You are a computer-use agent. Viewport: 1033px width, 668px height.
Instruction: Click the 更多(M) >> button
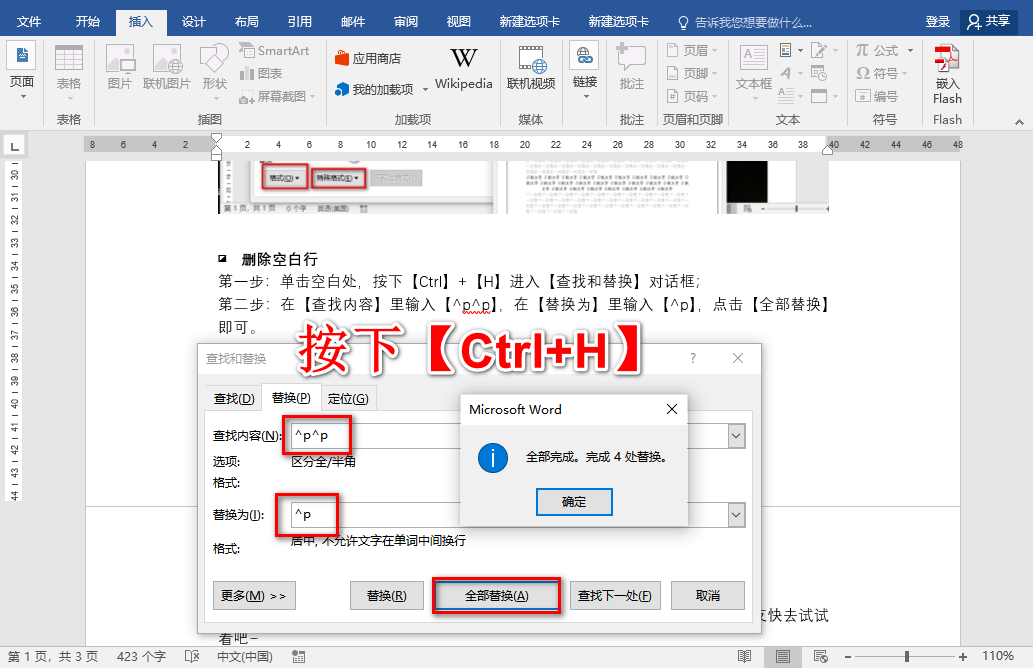pos(254,596)
